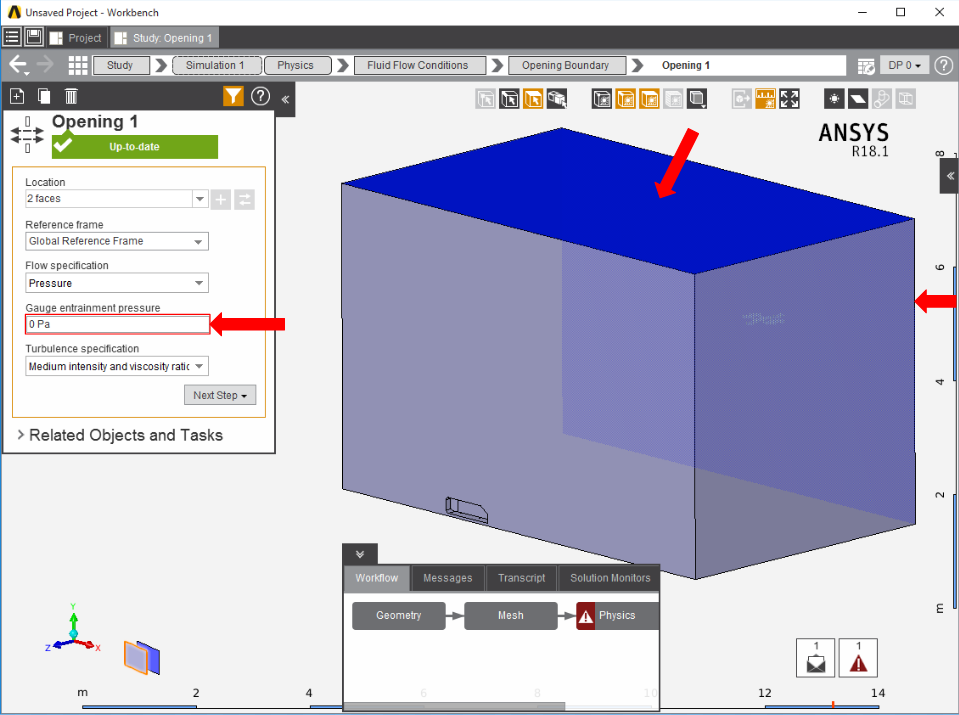
Task: Click the greyed wireframe cube icon
Action: (905, 98)
